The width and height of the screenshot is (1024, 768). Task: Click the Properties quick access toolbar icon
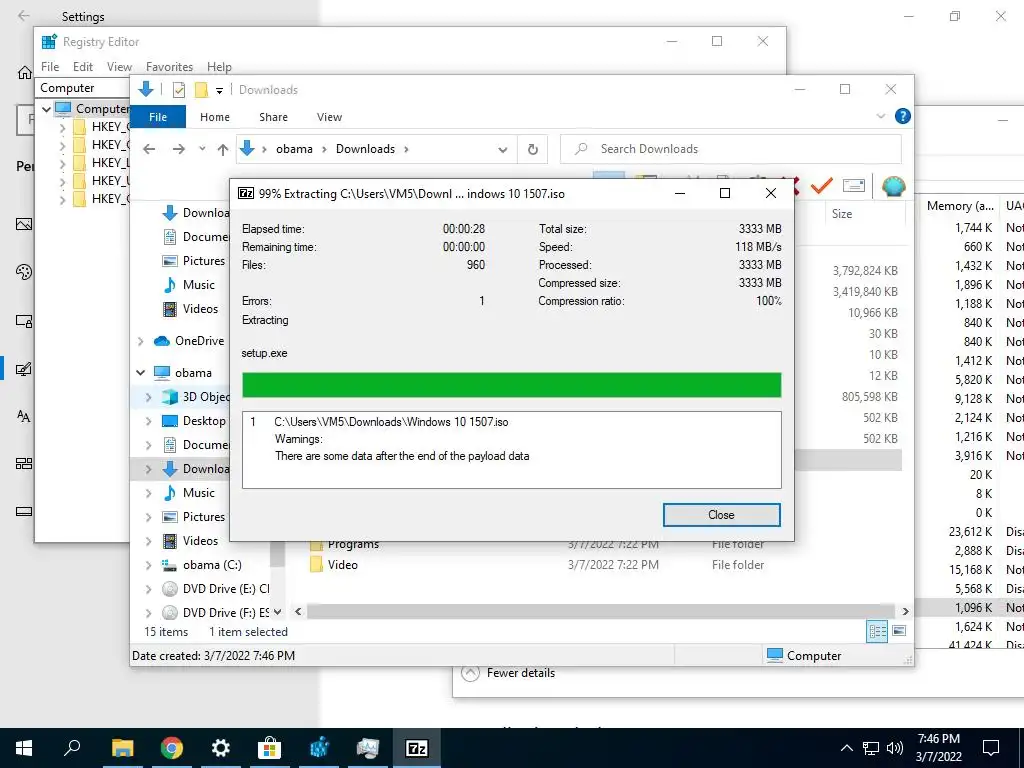[178, 89]
